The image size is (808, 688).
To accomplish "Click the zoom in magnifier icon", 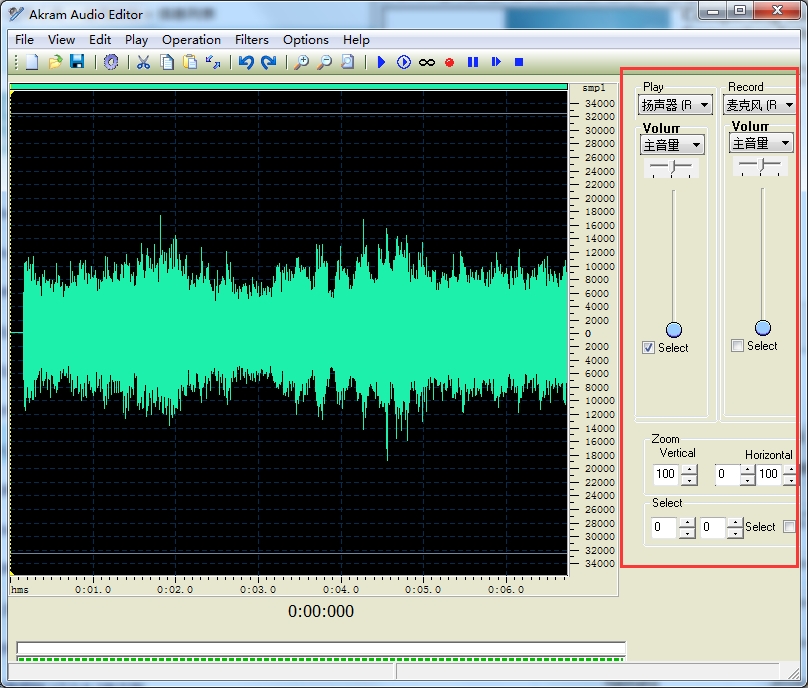I will [x=301, y=62].
